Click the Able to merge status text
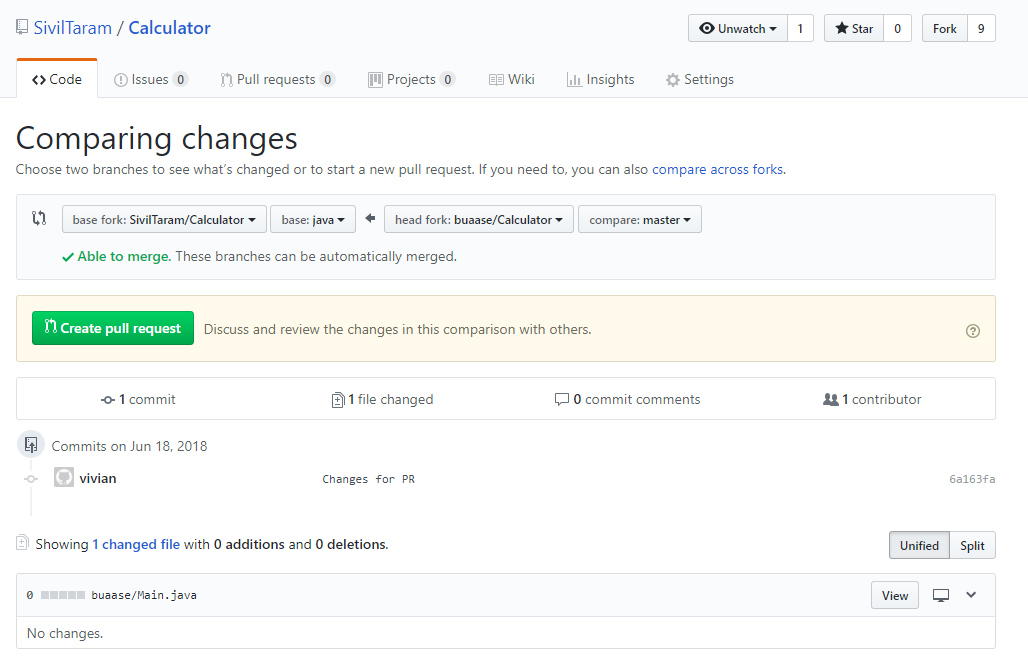The image size is (1028, 659). [124, 256]
